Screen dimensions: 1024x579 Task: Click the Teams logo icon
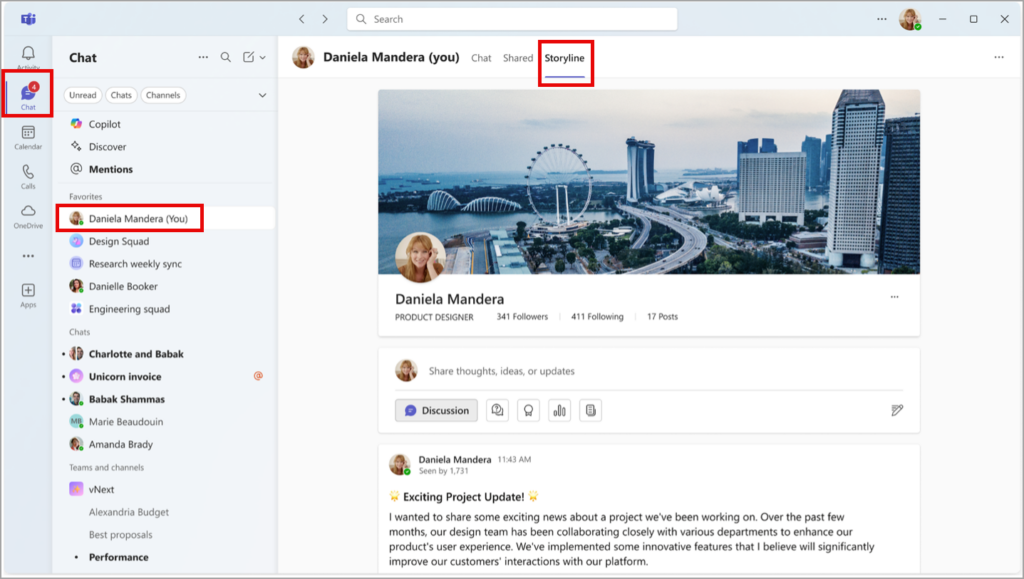point(28,19)
